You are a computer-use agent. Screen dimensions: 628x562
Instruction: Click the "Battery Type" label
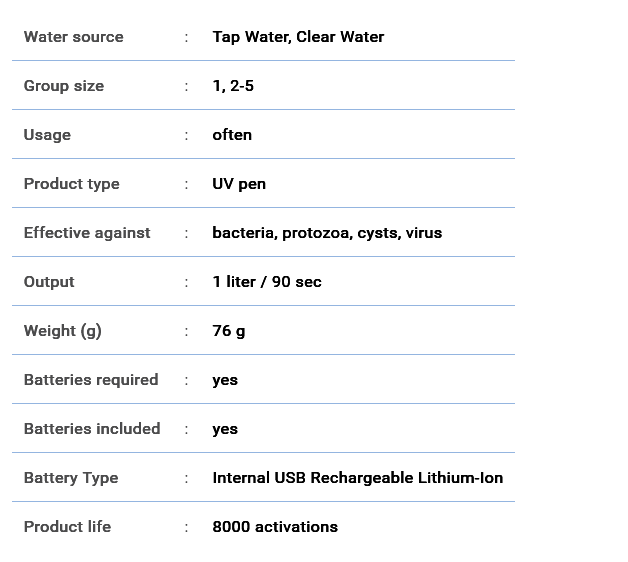pyautogui.click(x=71, y=478)
